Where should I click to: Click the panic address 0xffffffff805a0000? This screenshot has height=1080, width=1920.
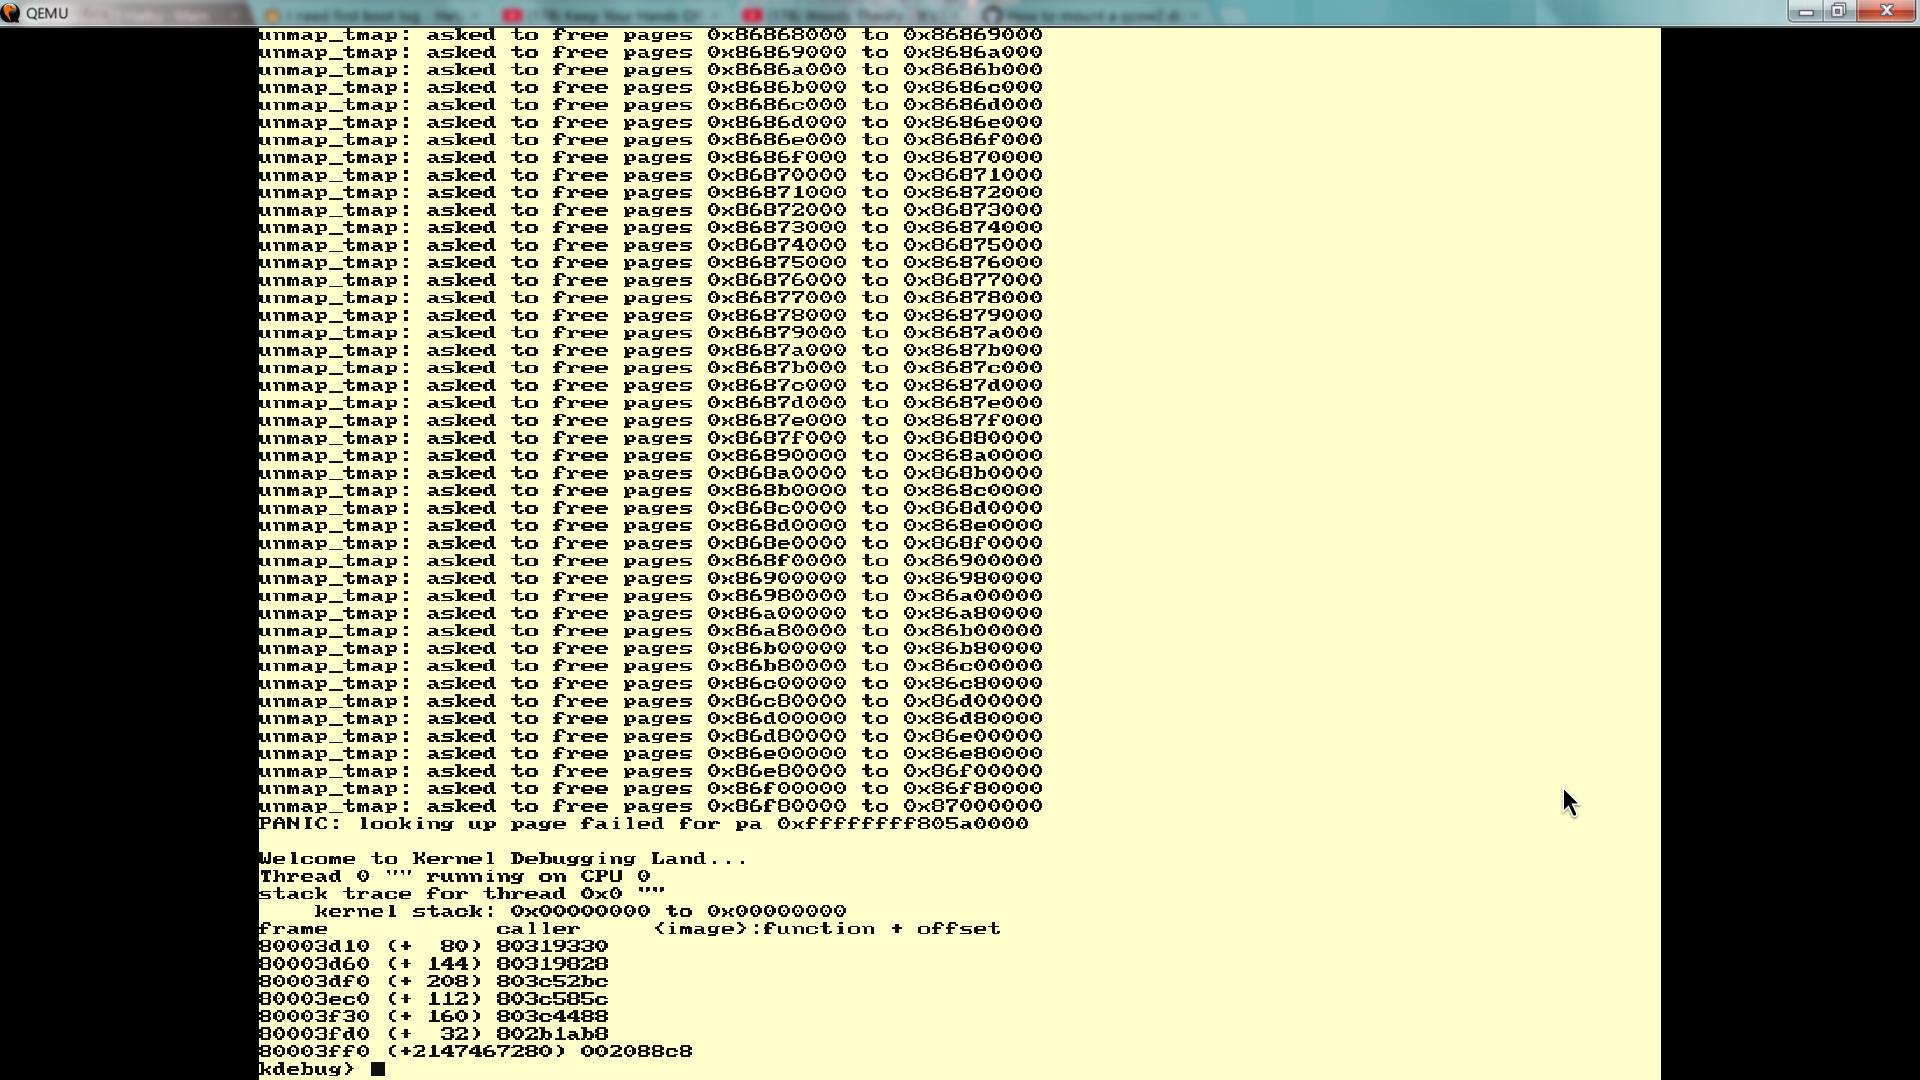coord(902,824)
